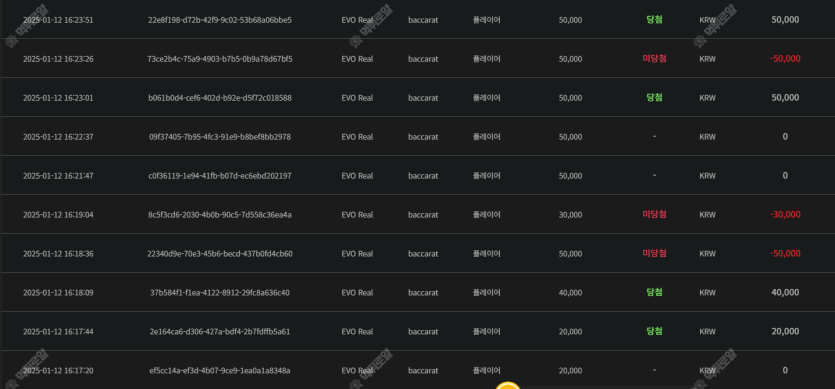The image size is (835, 389).
Task: Click the green 당첨 status at 16:23:51
Action: click(654, 20)
